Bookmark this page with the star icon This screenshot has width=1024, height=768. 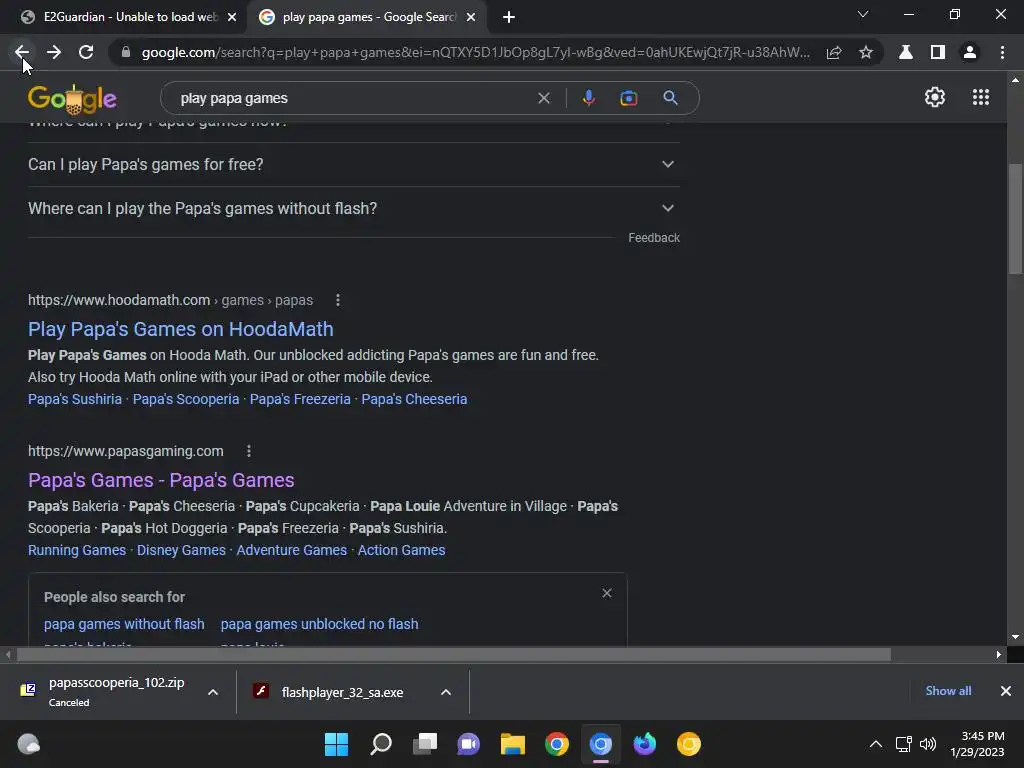[x=866, y=52]
